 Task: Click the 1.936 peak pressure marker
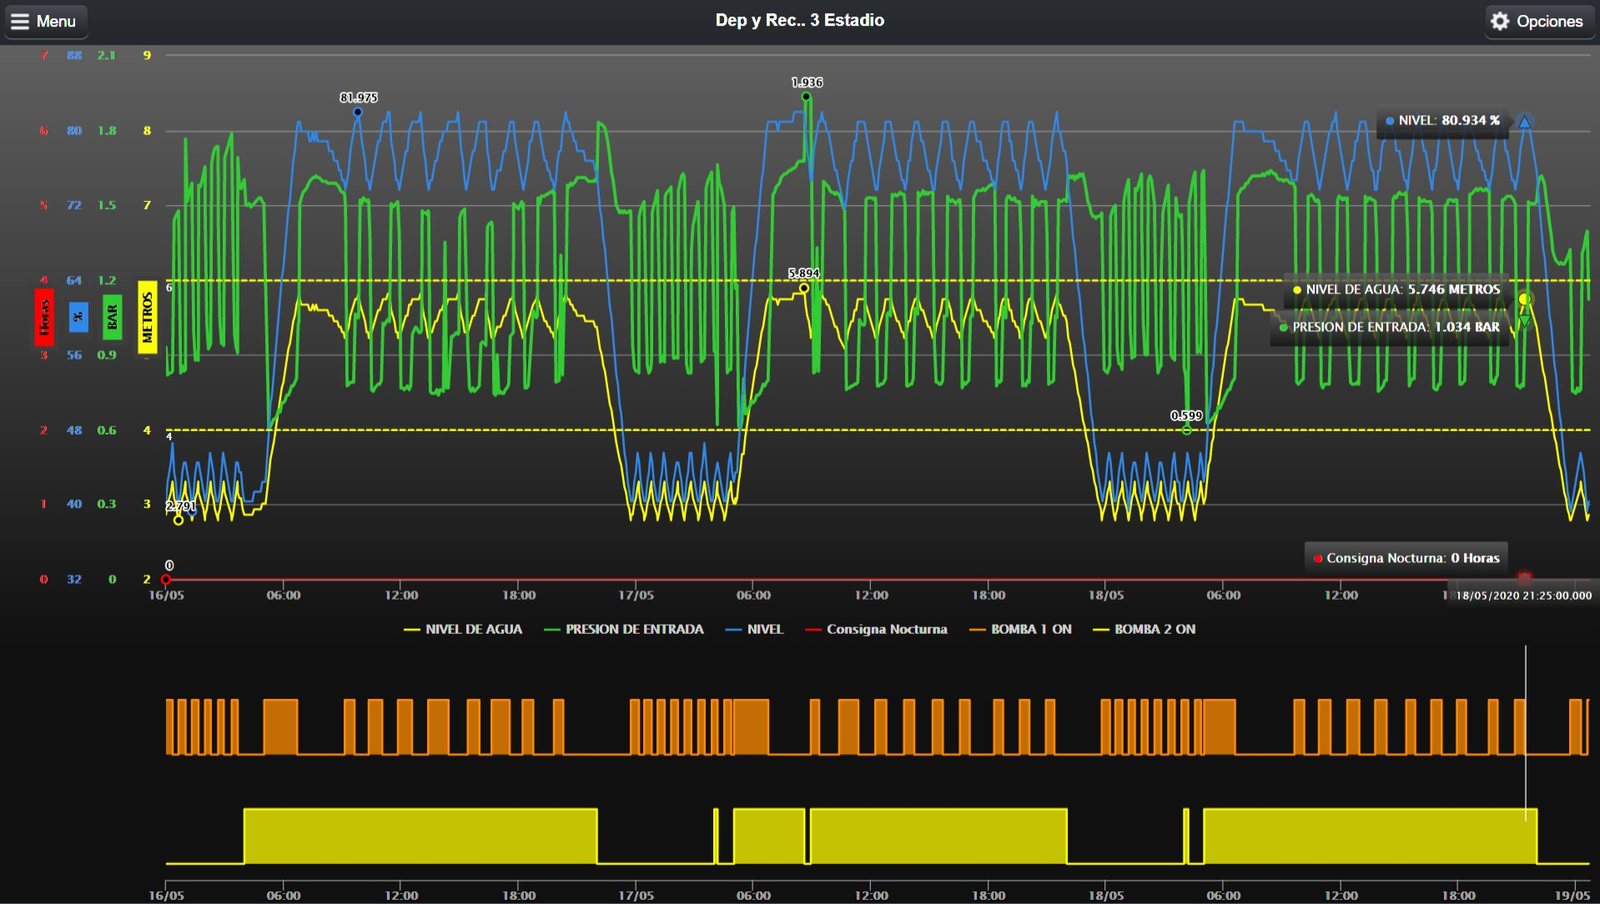tap(806, 97)
